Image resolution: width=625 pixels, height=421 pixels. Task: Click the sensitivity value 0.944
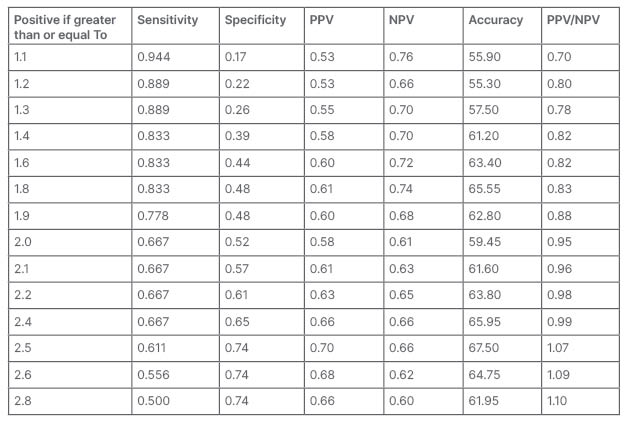pyautogui.click(x=152, y=57)
